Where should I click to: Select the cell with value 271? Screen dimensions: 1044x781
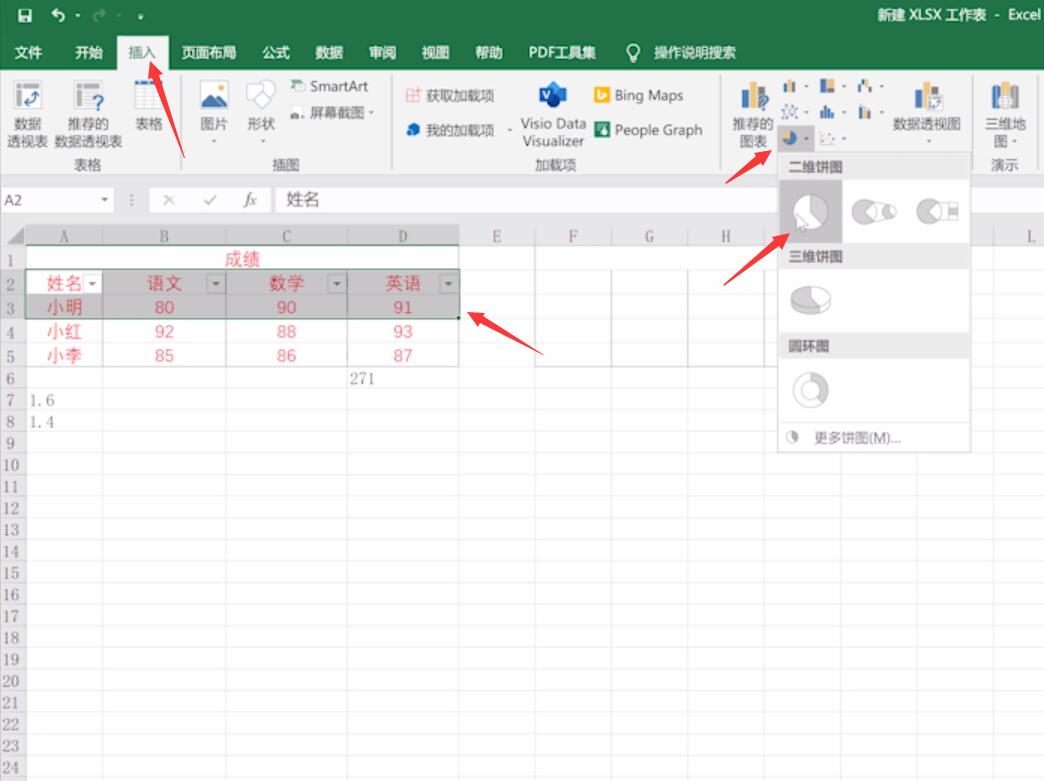coord(403,379)
